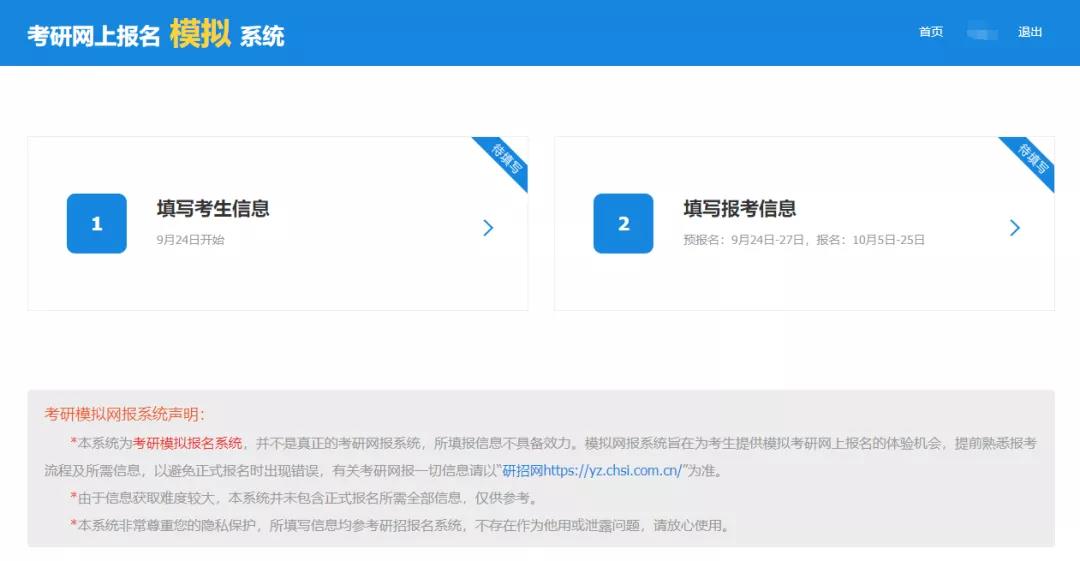Click the yellow 模拟 word in header
The height and width of the screenshot is (561, 1080).
point(200,34)
